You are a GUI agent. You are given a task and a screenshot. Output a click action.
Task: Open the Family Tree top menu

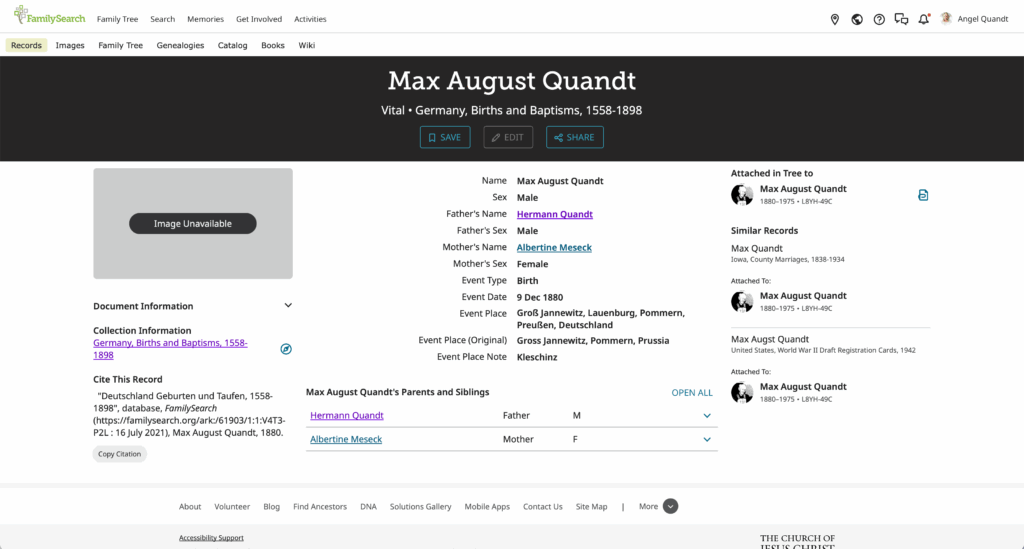coord(118,19)
